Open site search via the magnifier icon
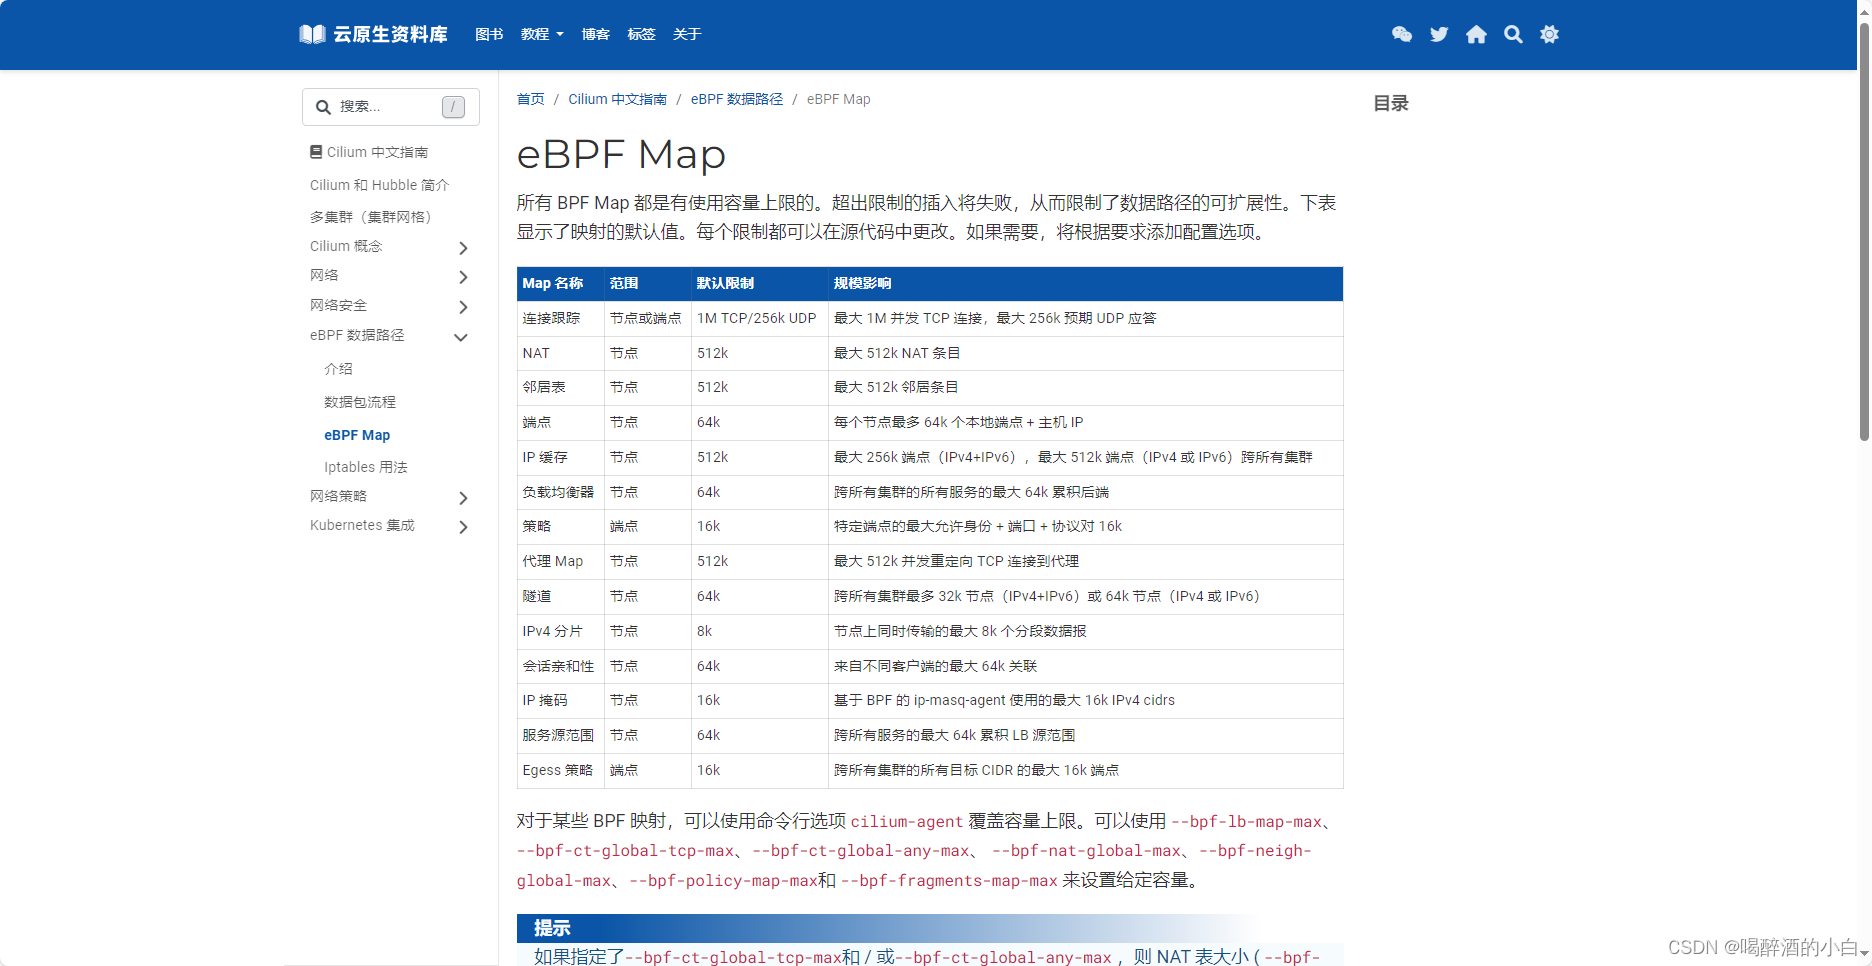This screenshot has height=966, width=1872. point(1512,34)
